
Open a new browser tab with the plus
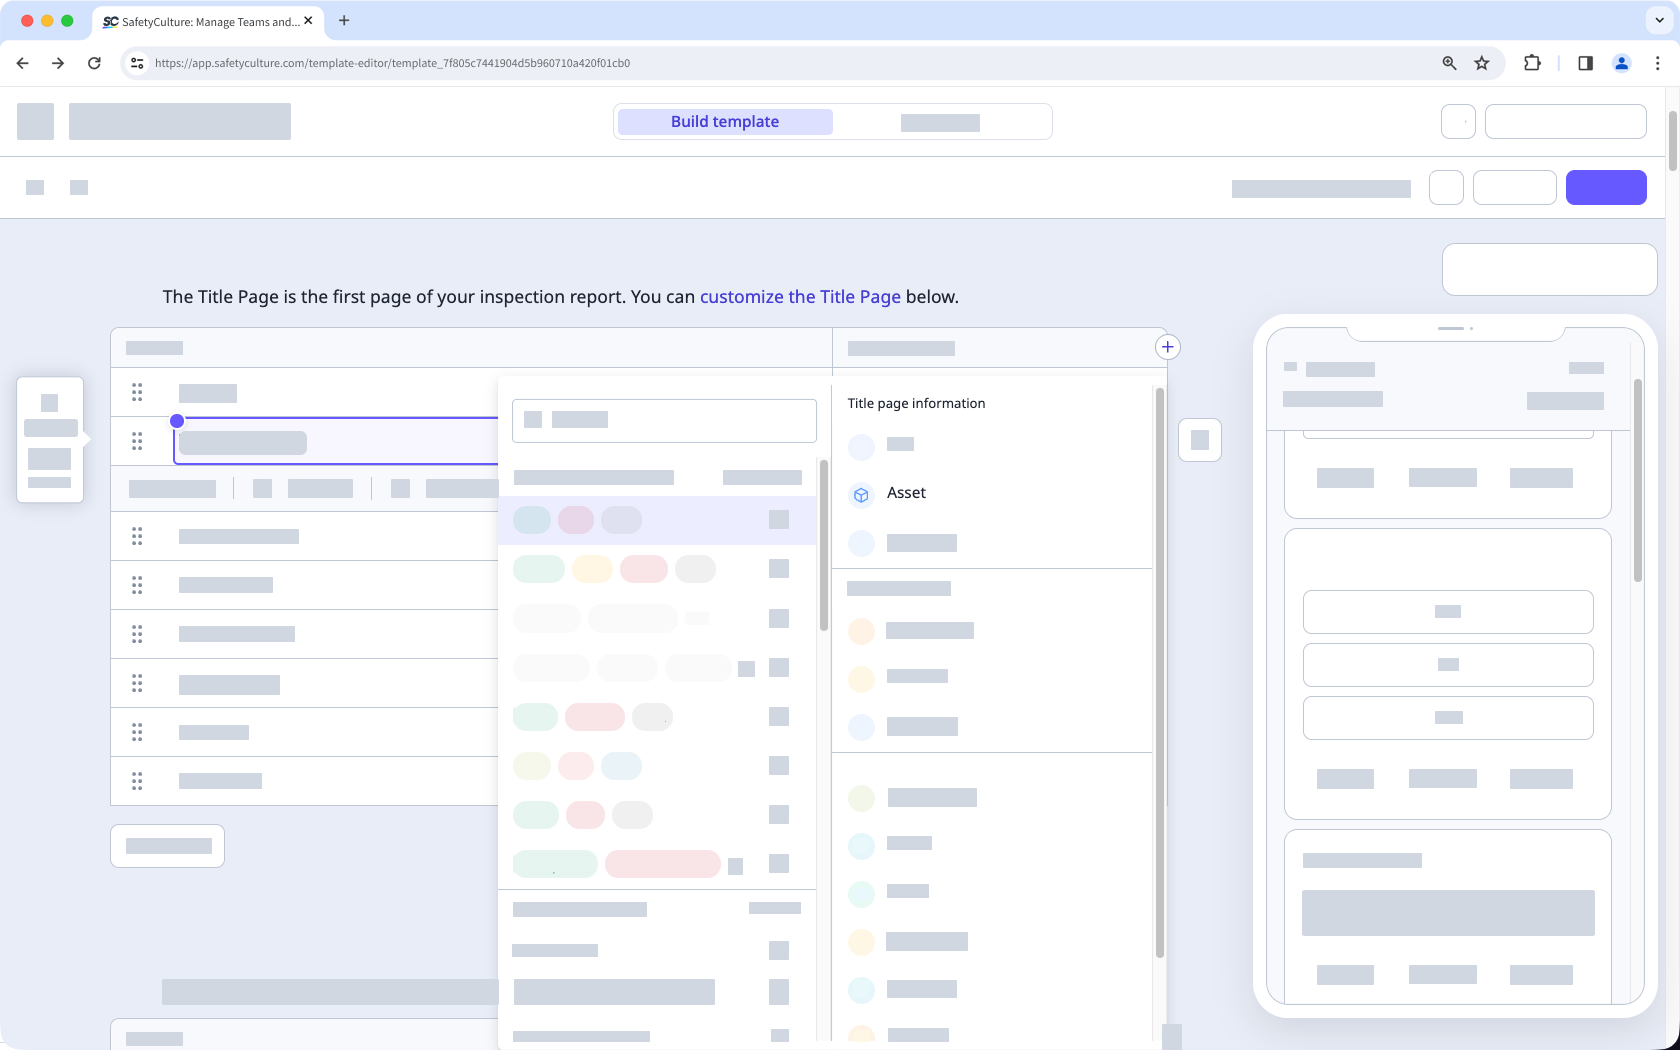pos(344,20)
